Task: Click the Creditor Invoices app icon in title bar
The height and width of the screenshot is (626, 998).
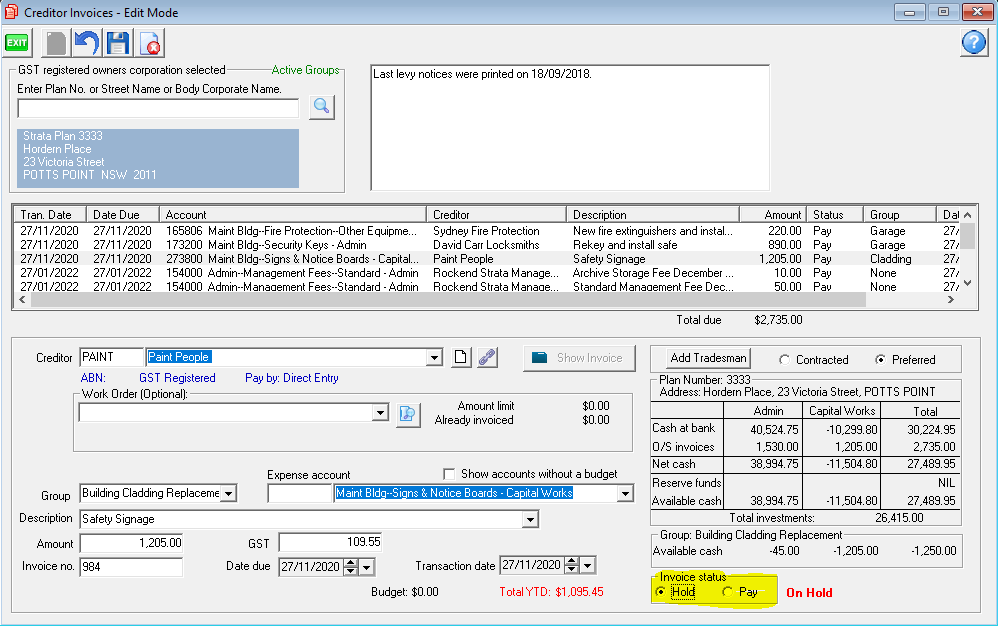Action: pos(11,12)
